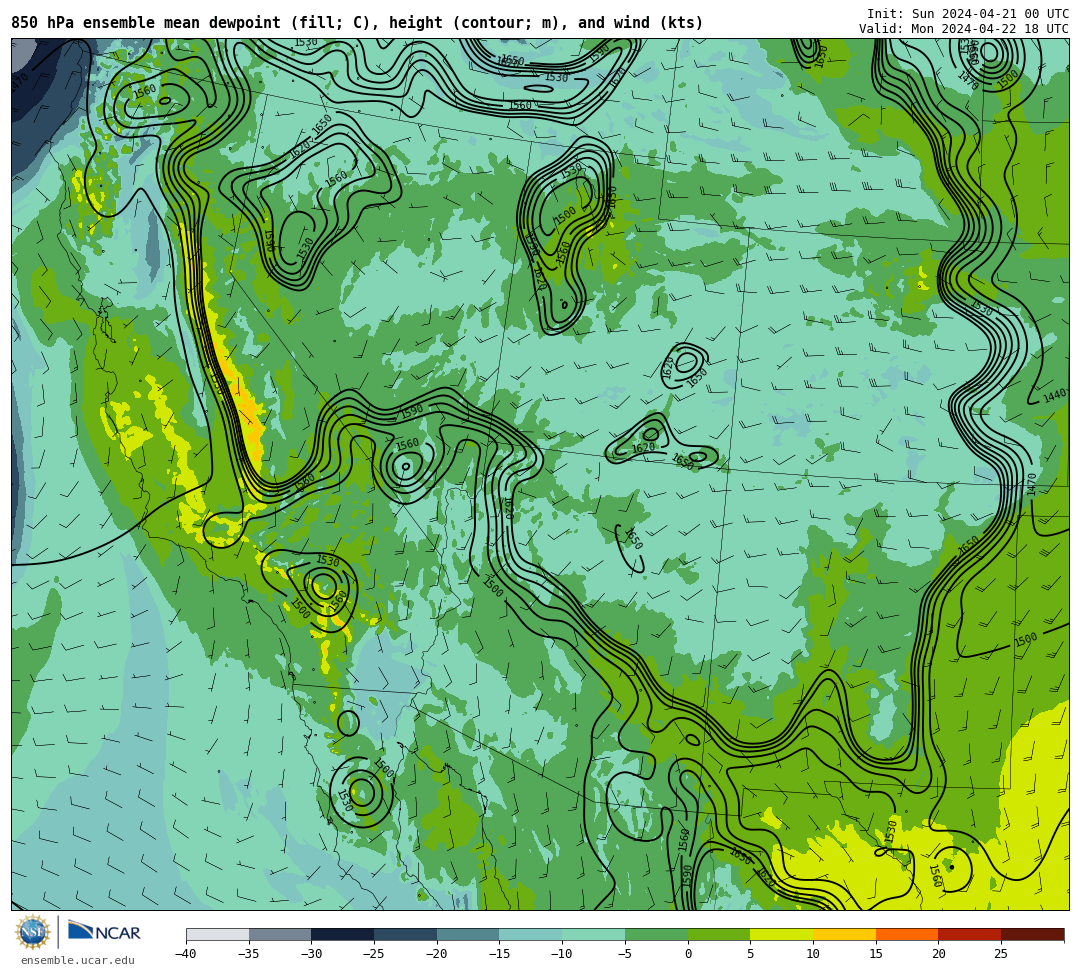Click the lightest gray colorbar swatch at -40

(218, 934)
